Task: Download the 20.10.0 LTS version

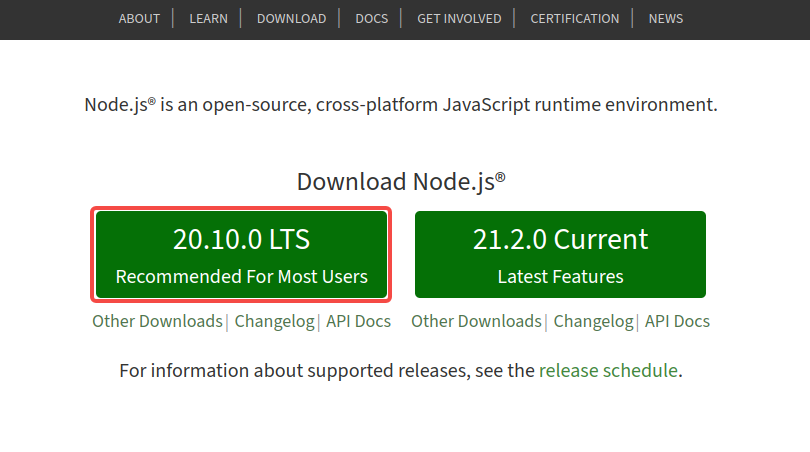Action: point(241,254)
